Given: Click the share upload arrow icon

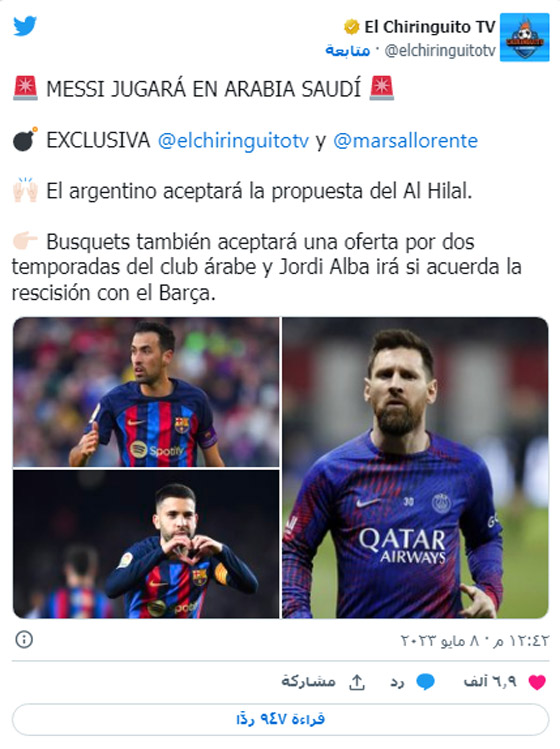Looking at the screenshot, I should coord(357,682).
